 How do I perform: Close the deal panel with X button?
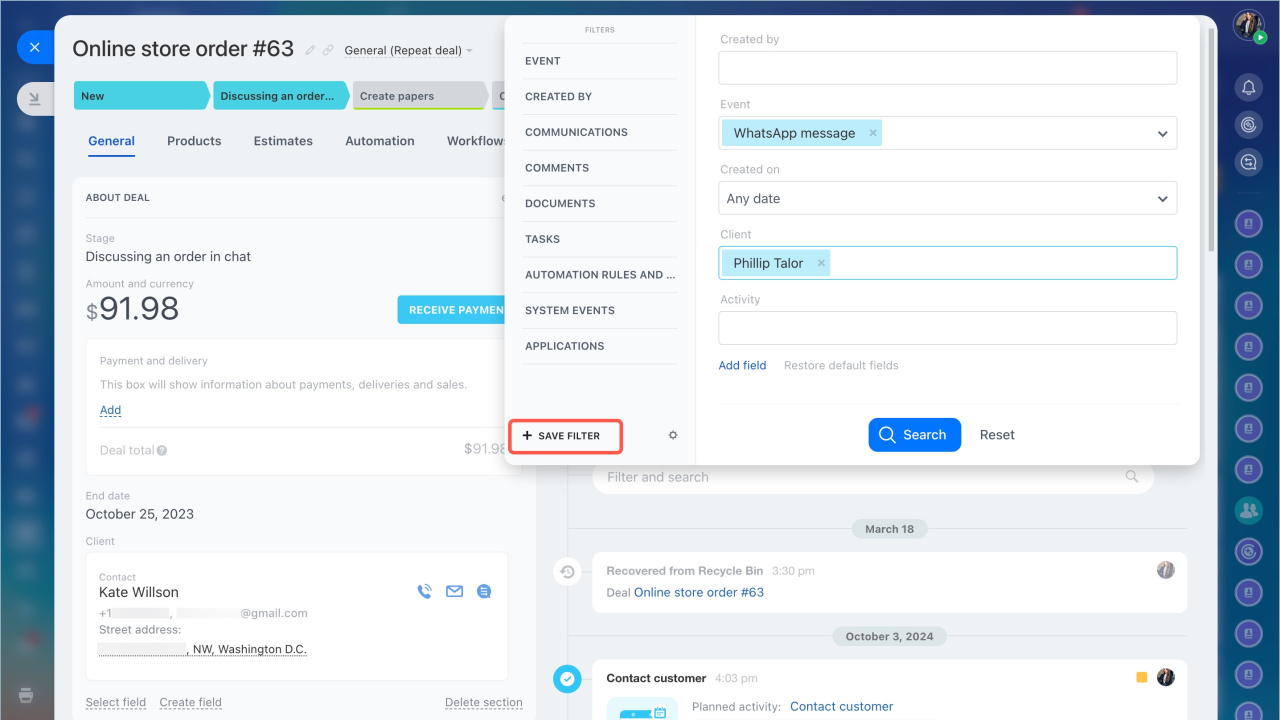click(35, 47)
